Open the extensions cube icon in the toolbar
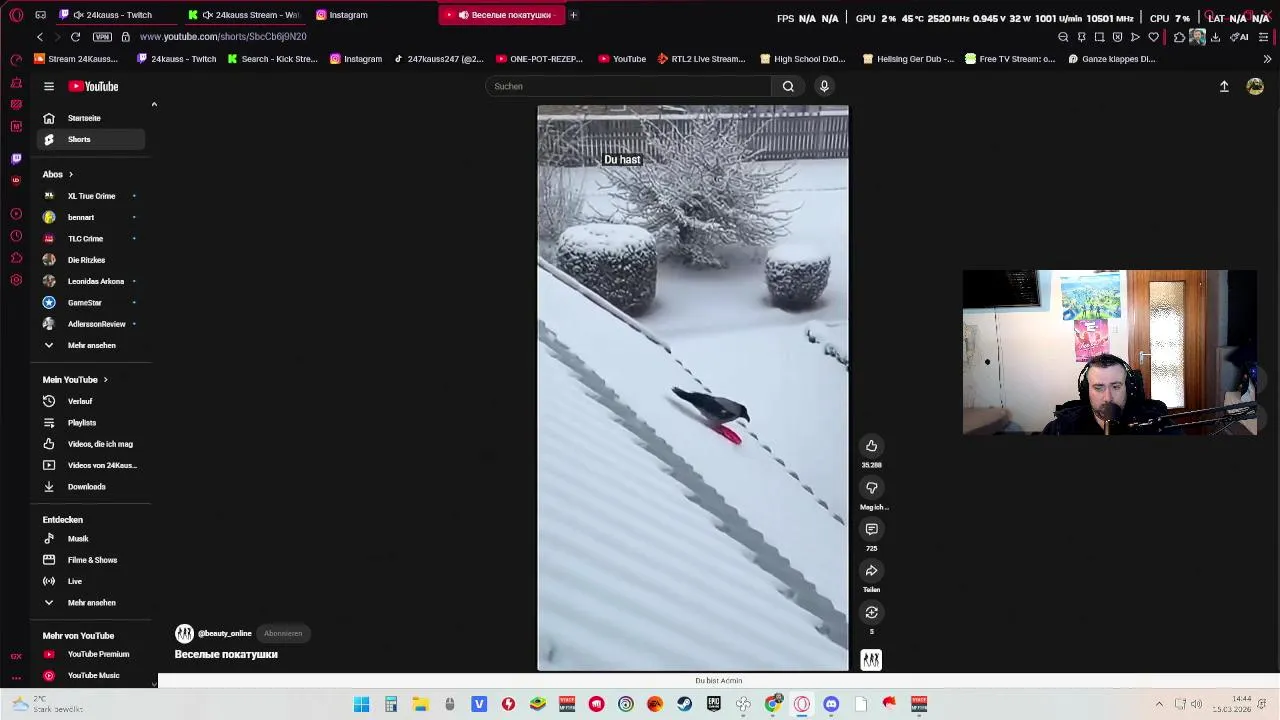 [x=1179, y=37]
